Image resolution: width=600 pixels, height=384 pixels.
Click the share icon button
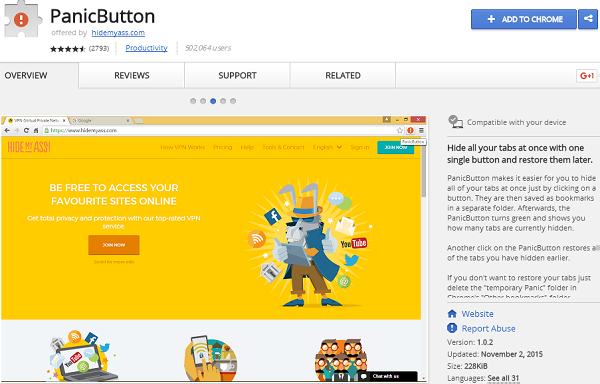point(588,19)
